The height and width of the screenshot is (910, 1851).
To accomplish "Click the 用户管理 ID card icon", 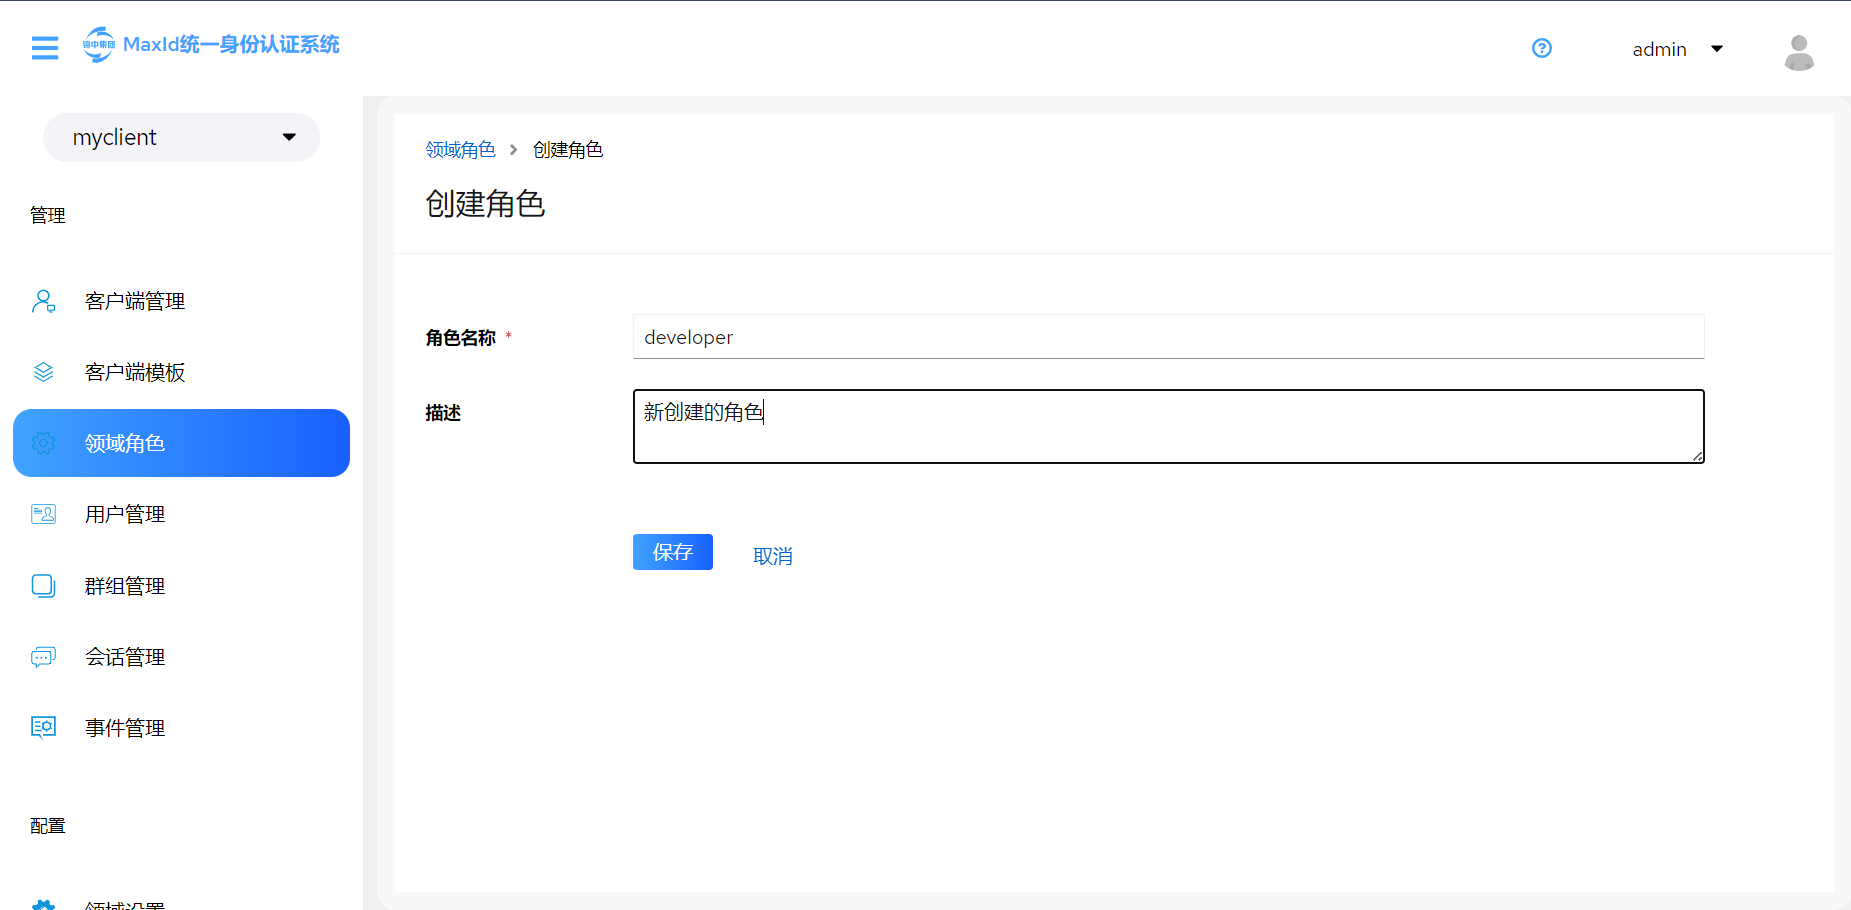I will [x=44, y=514].
